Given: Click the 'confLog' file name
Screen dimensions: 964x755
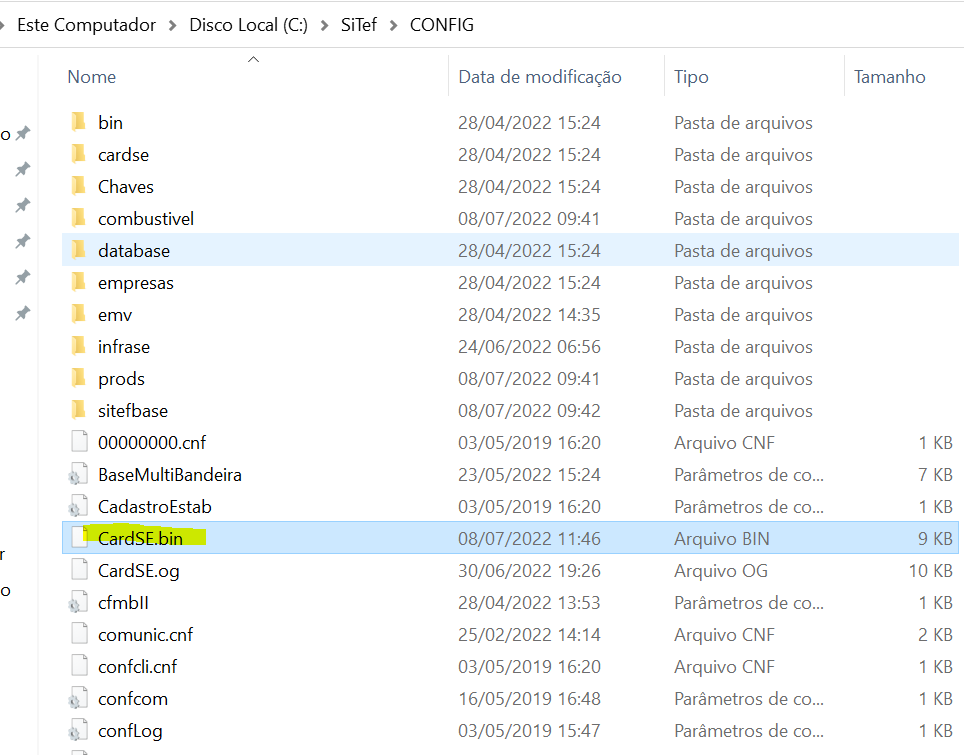Looking at the screenshot, I should [130, 730].
